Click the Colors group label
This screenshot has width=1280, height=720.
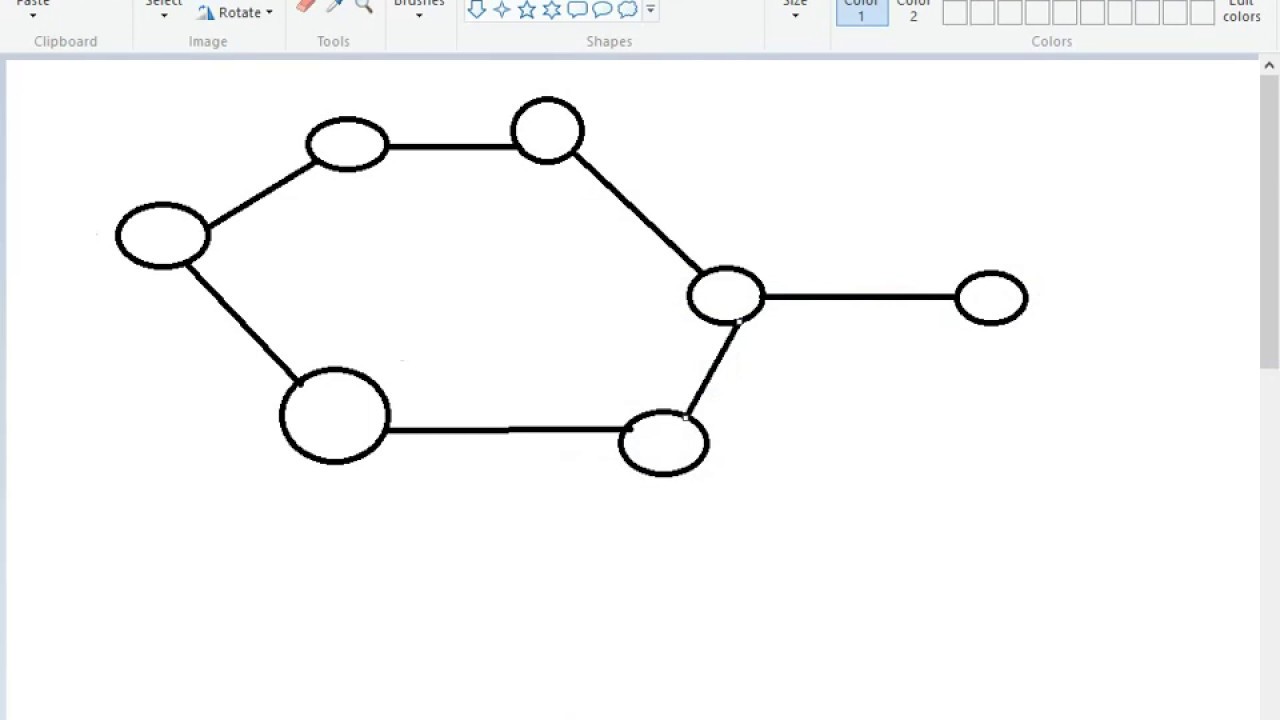point(1051,41)
